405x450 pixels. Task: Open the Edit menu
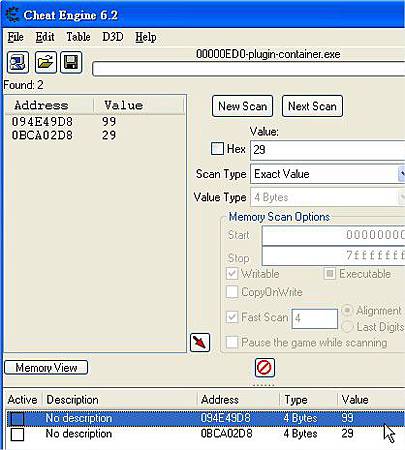45,37
